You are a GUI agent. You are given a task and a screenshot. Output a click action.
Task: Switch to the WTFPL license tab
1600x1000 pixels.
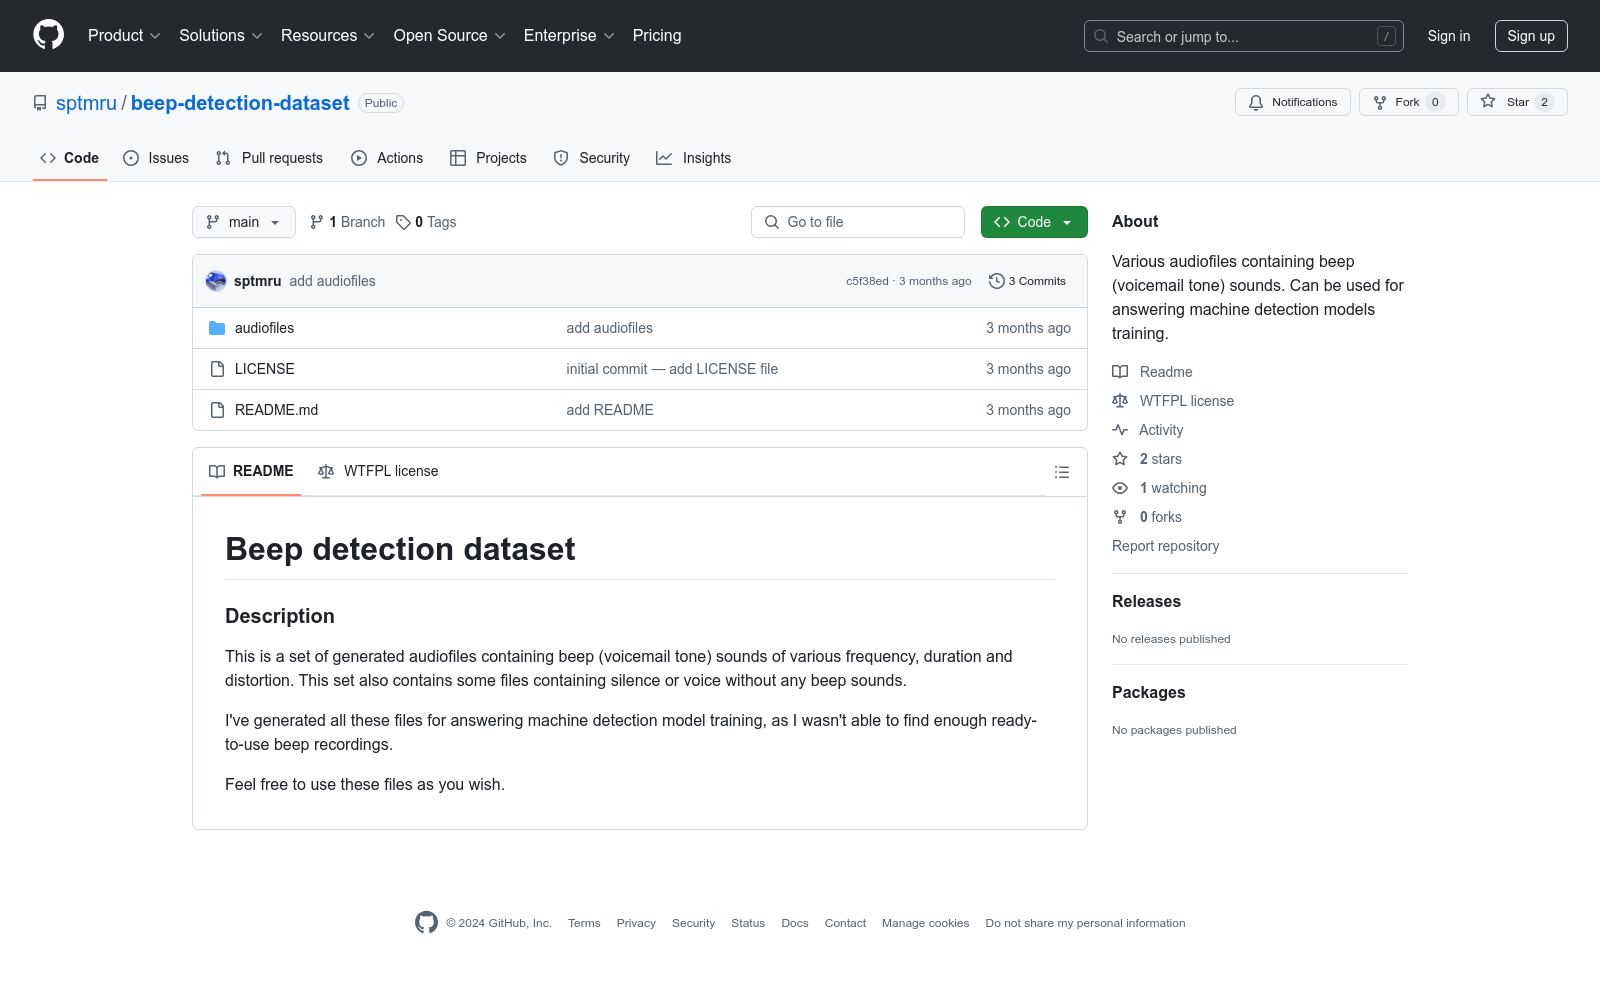[378, 471]
